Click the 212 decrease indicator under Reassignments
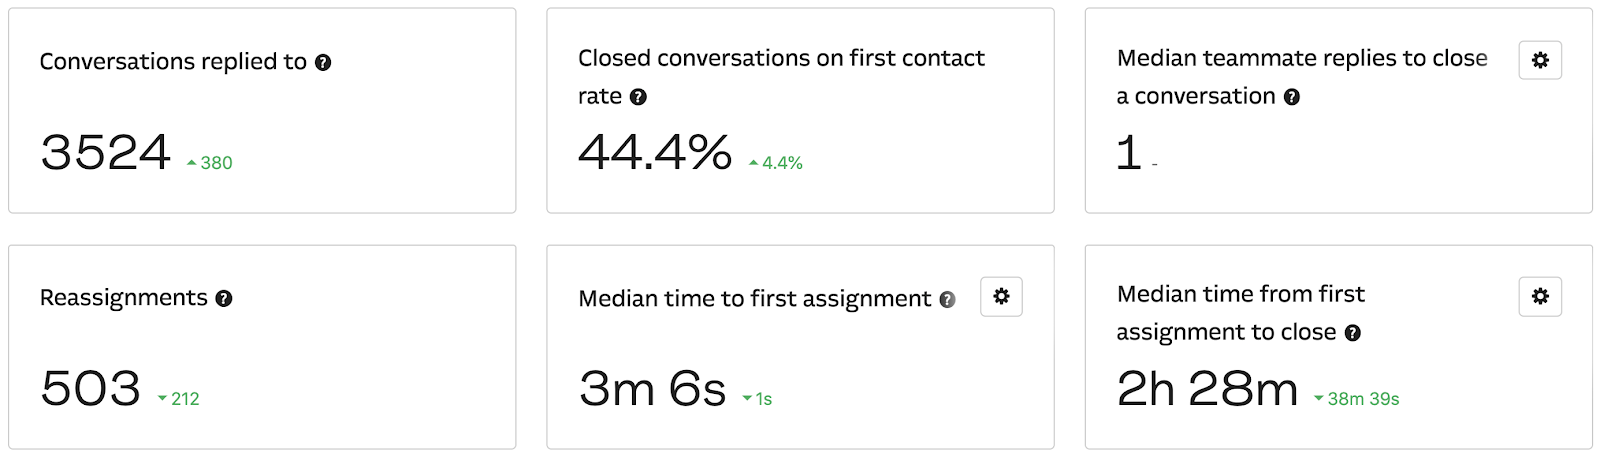The width and height of the screenshot is (1600, 457). click(180, 399)
